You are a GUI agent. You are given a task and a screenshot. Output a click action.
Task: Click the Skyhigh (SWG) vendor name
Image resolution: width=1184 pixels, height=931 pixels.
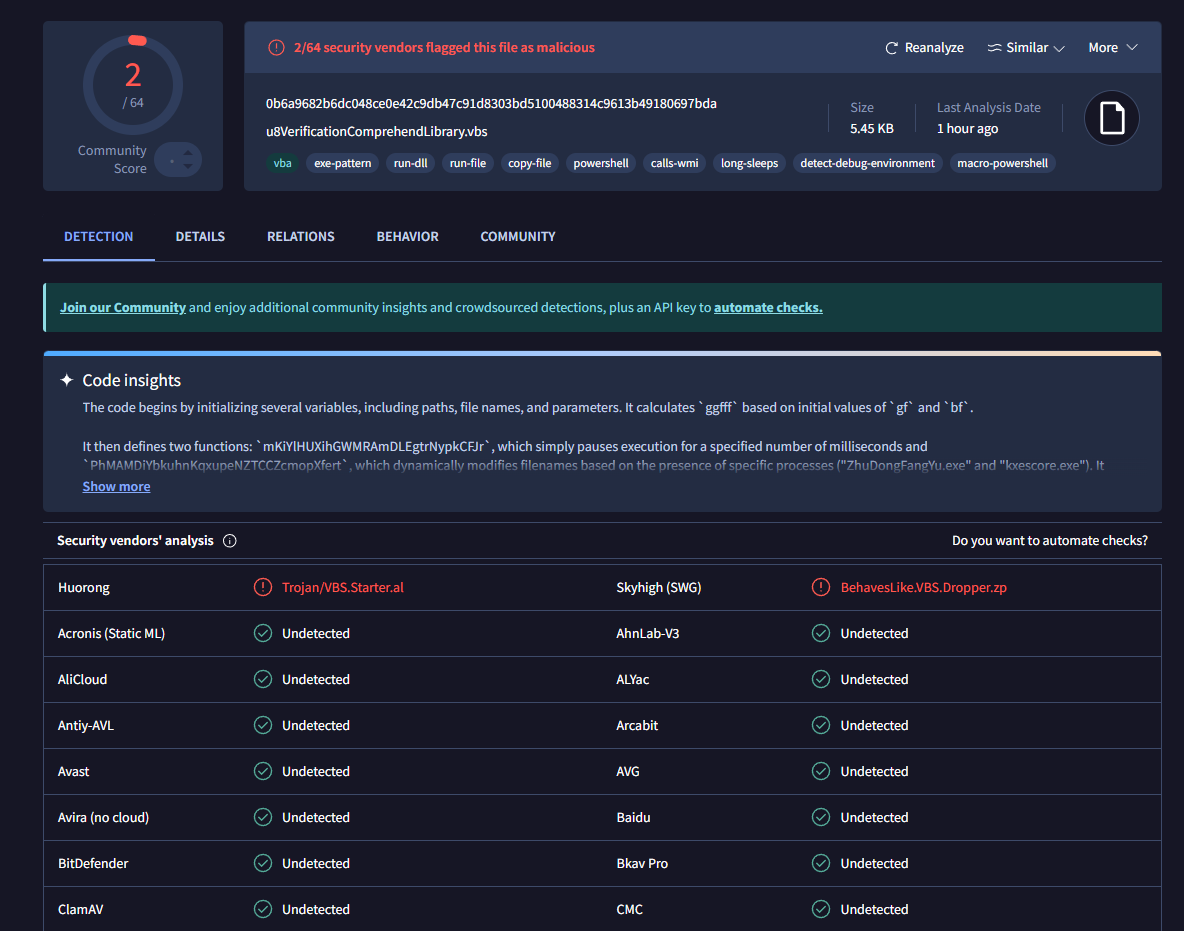point(658,587)
